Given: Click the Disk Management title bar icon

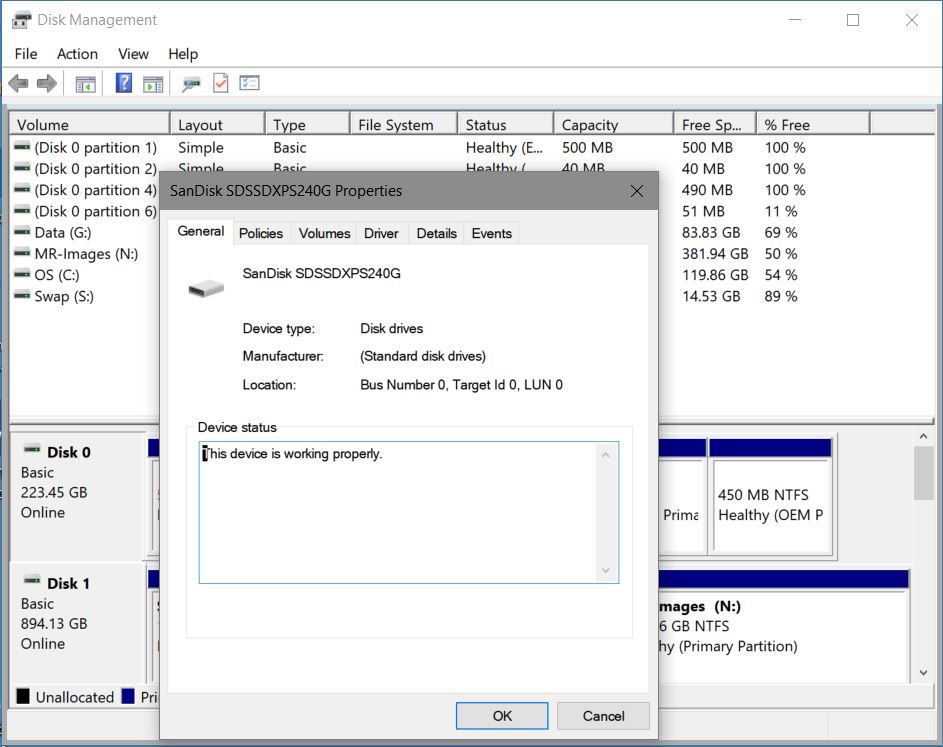Looking at the screenshot, I should pyautogui.click(x=21, y=20).
